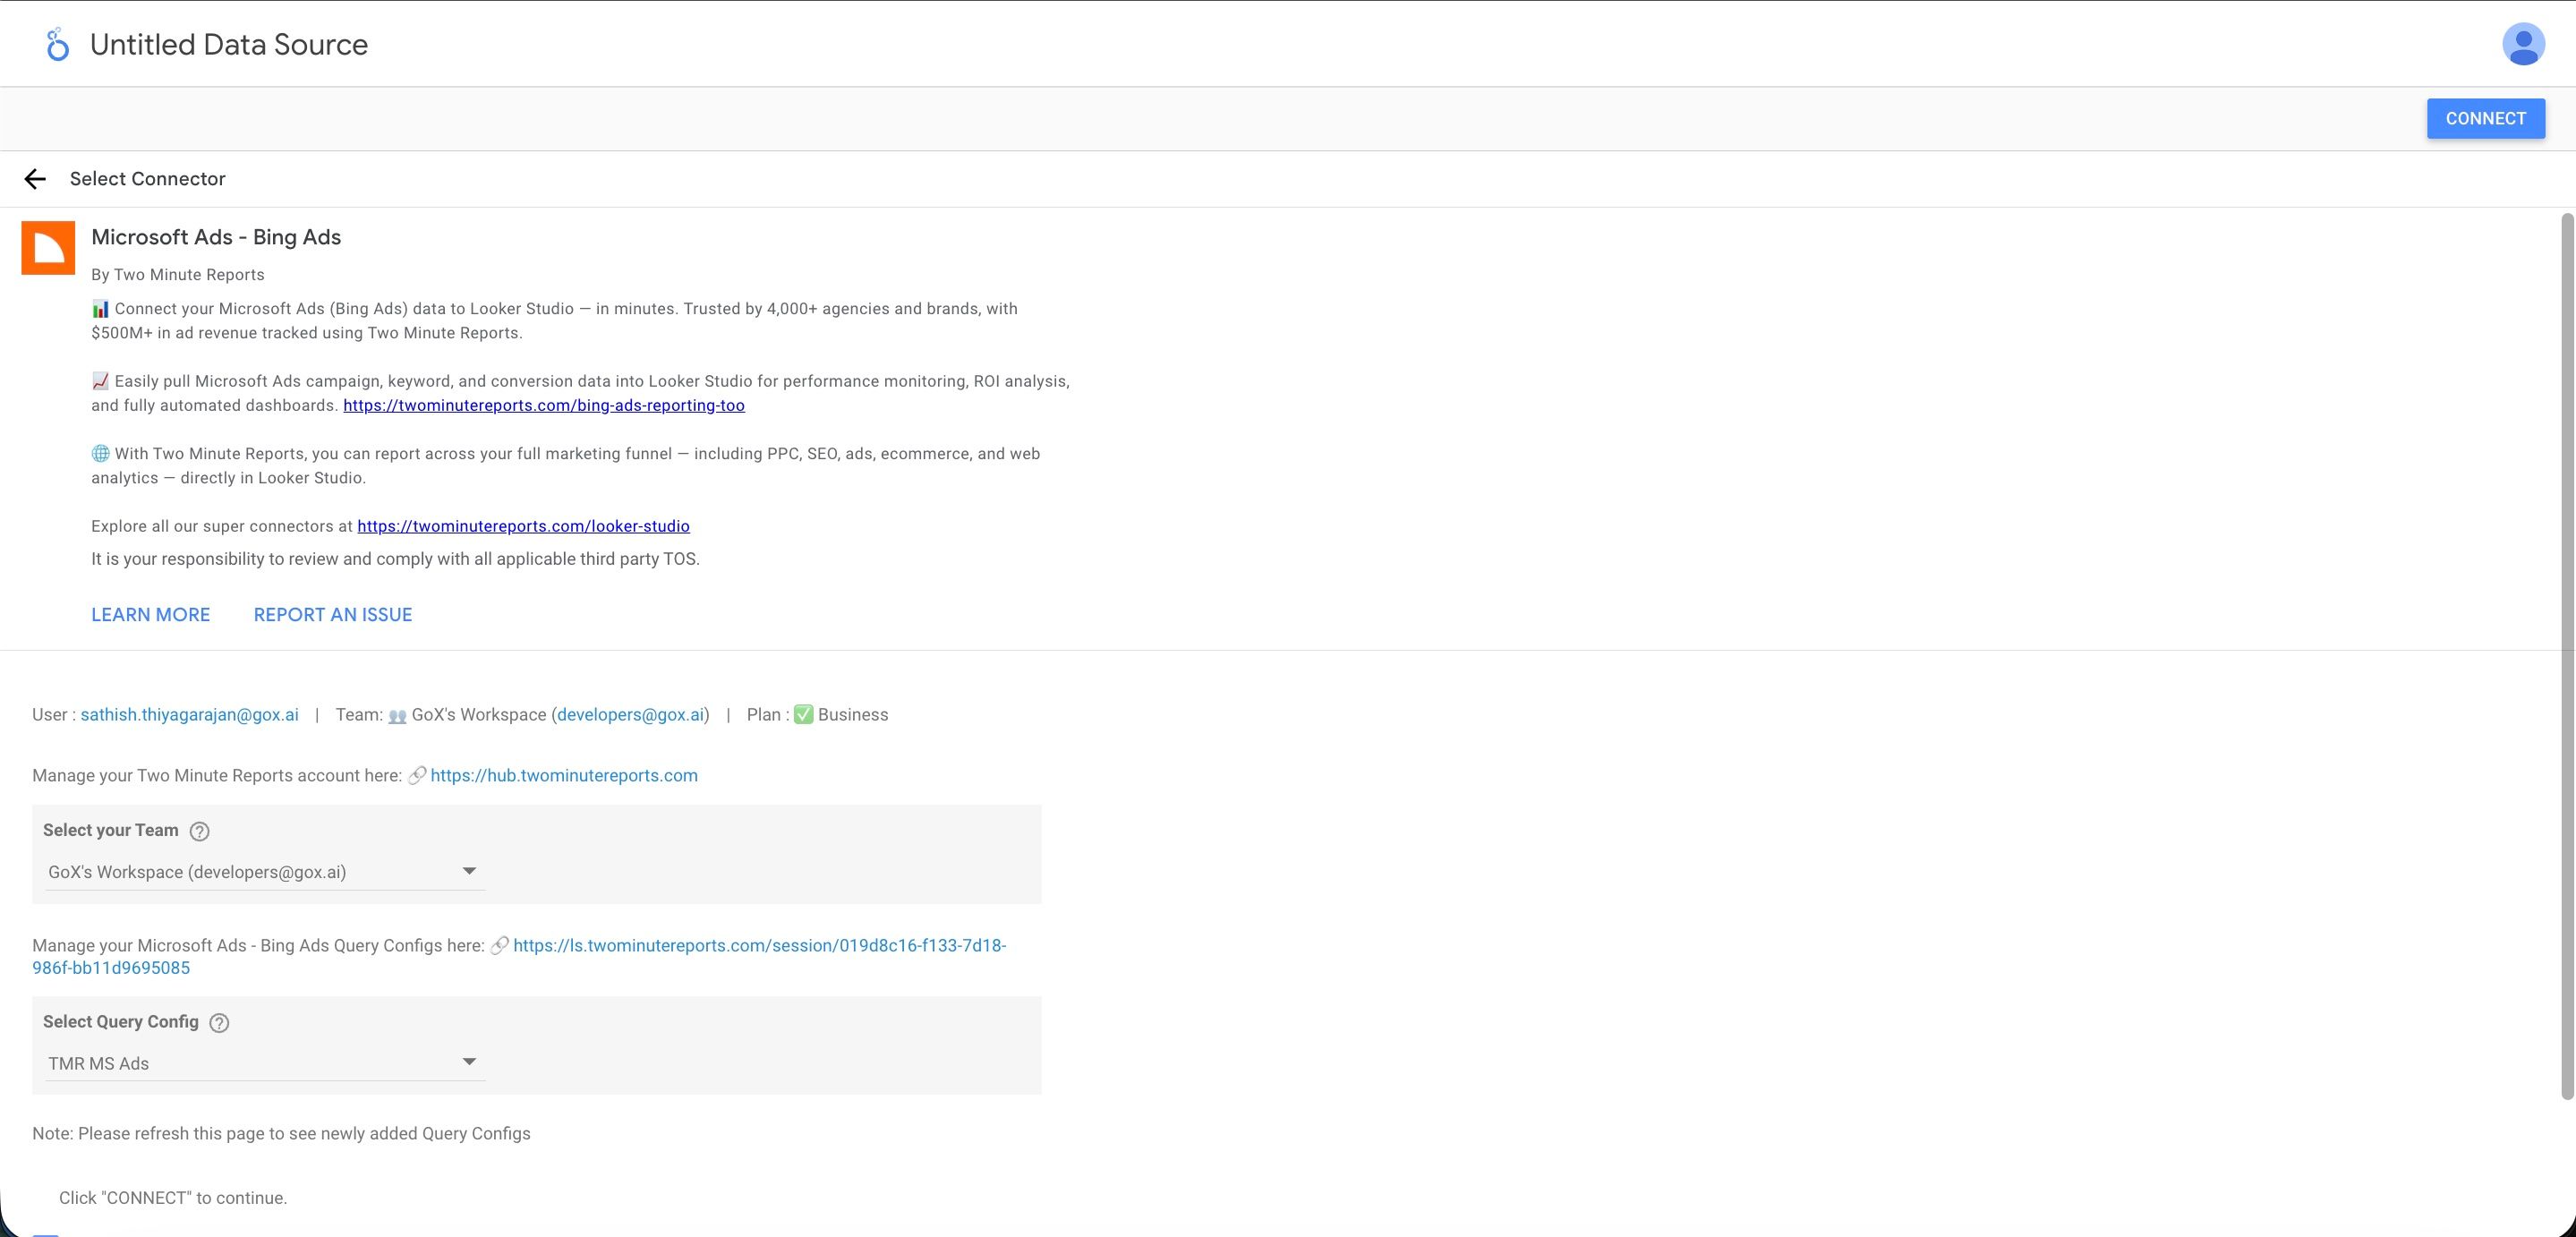The height and width of the screenshot is (1237, 2576).
Task: Click the link icon before the session URL
Action: (x=498, y=945)
